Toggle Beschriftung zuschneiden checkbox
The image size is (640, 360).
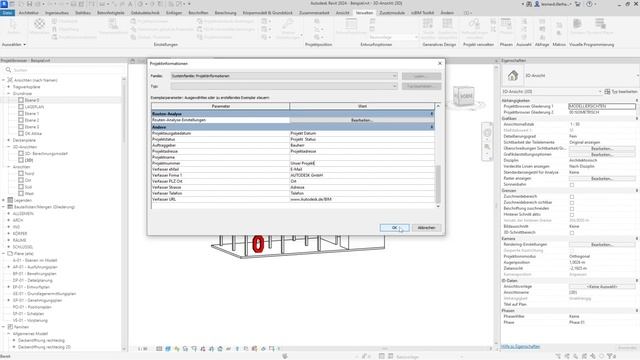572,209
